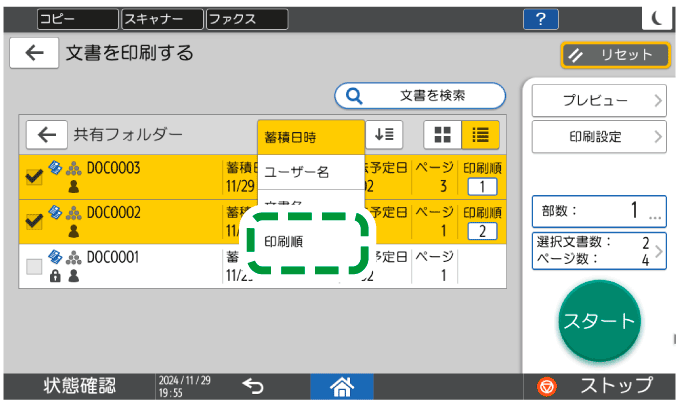Tap ストップ stop button
Screen dimensions: 683x404
(599, 386)
